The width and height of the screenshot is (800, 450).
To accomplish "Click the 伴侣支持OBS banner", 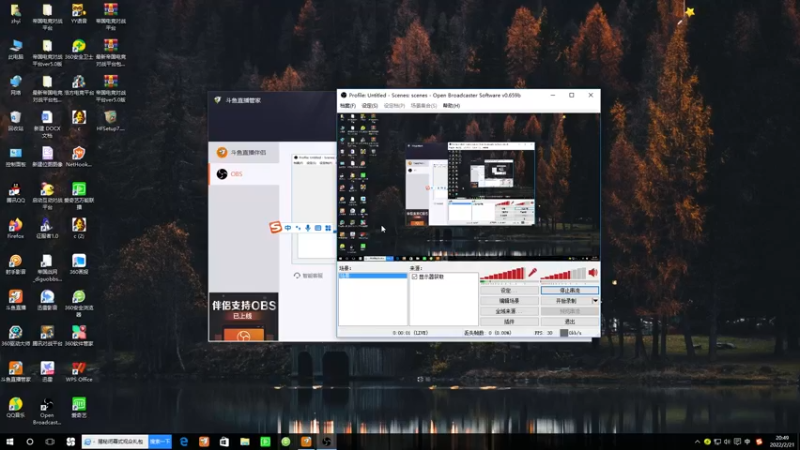I will tap(244, 316).
